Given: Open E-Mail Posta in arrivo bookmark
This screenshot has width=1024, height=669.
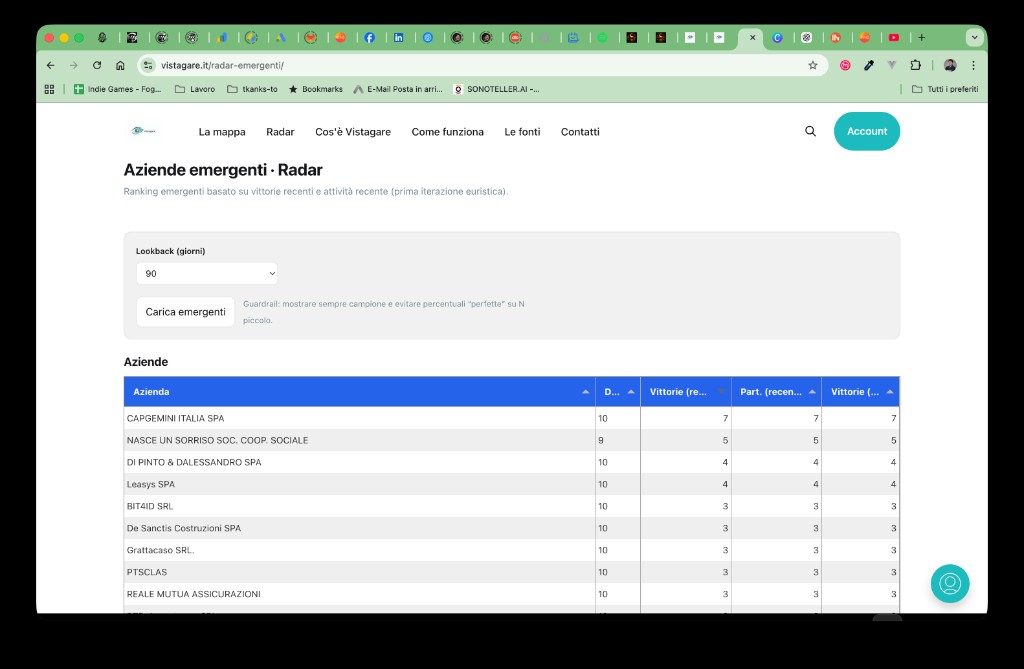Looking at the screenshot, I should pos(398,89).
